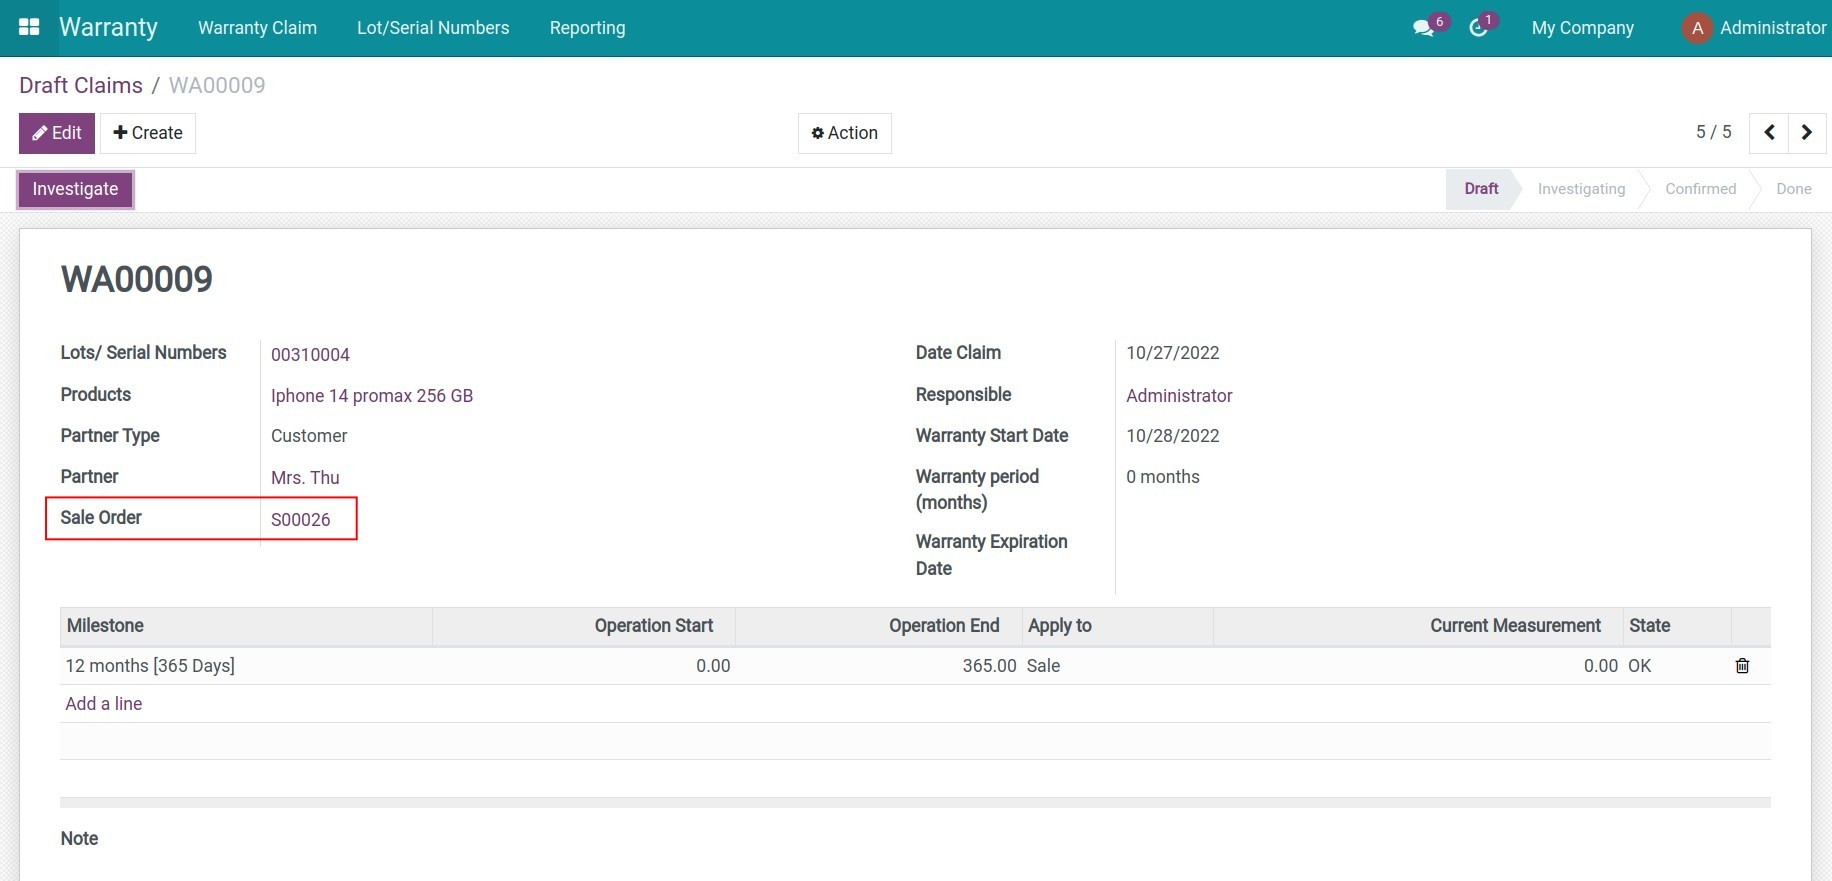
Task: Click Add a line in milestones
Action: 104,704
